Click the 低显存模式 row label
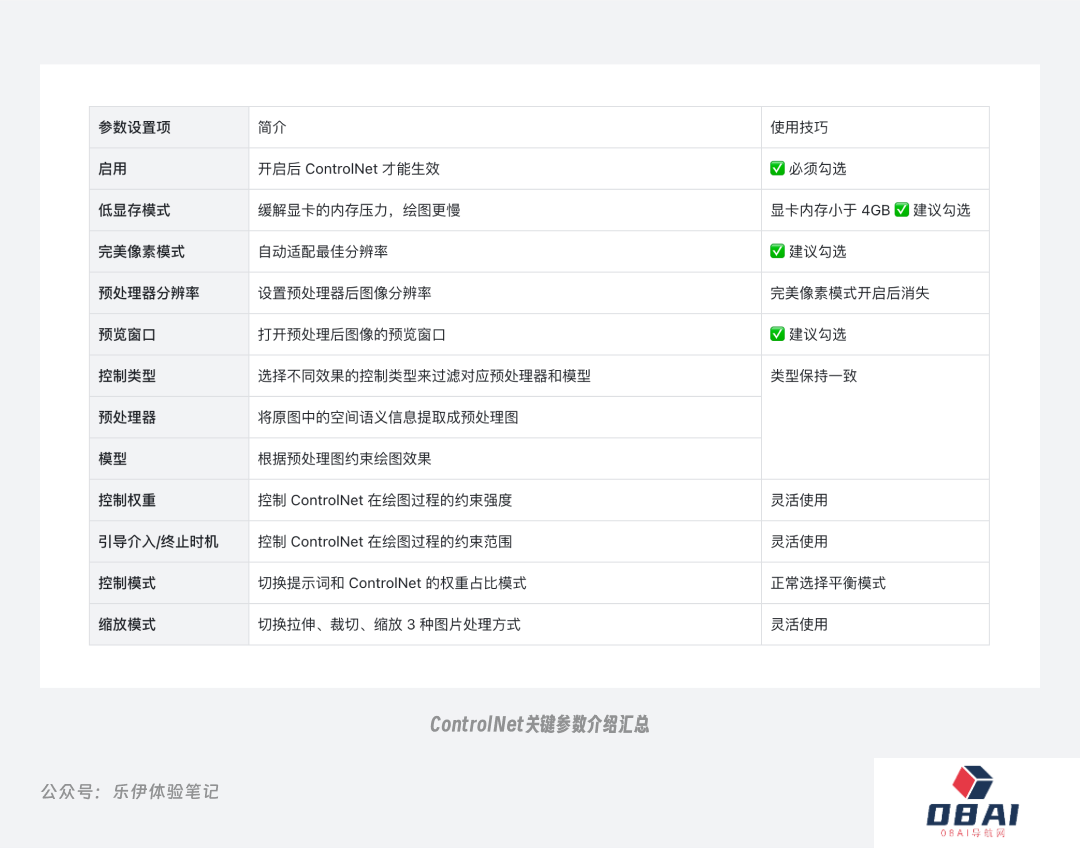Viewport: 1080px width, 848px height. (134, 210)
